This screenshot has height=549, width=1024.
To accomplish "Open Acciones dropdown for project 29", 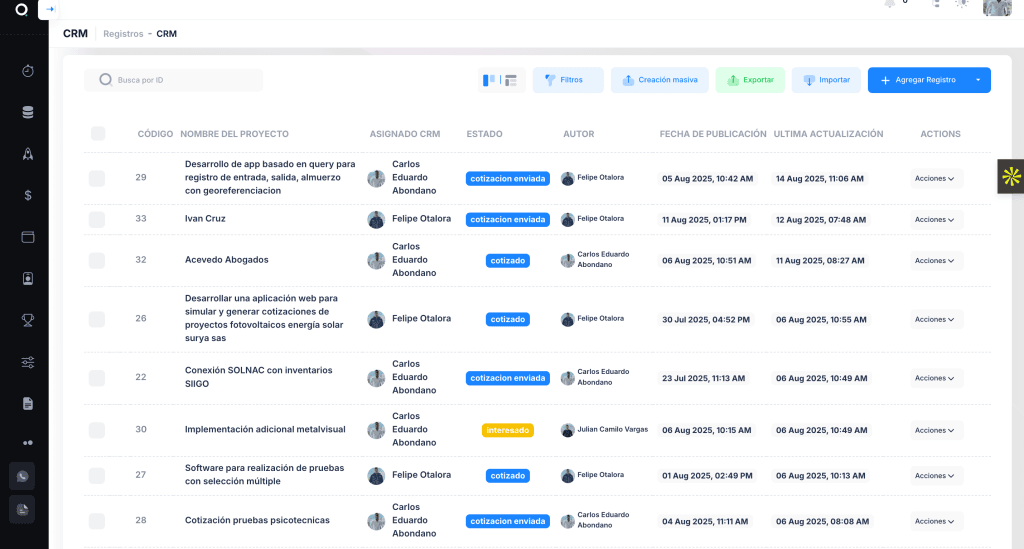I will click(935, 178).
